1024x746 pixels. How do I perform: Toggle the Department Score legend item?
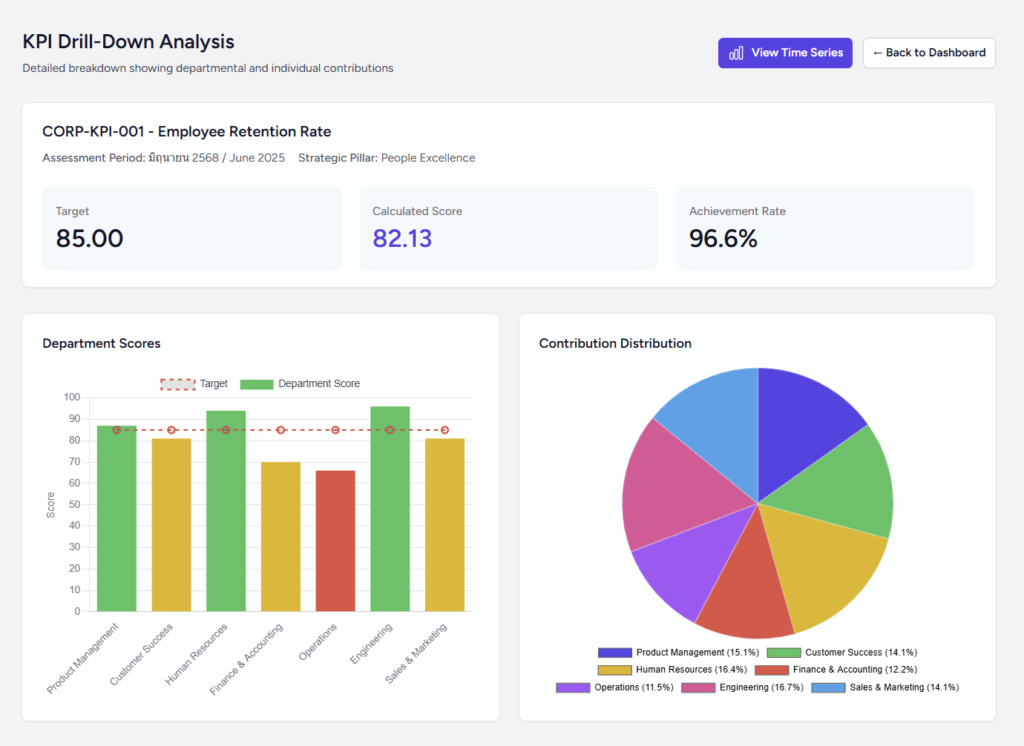tap(301, 384)
